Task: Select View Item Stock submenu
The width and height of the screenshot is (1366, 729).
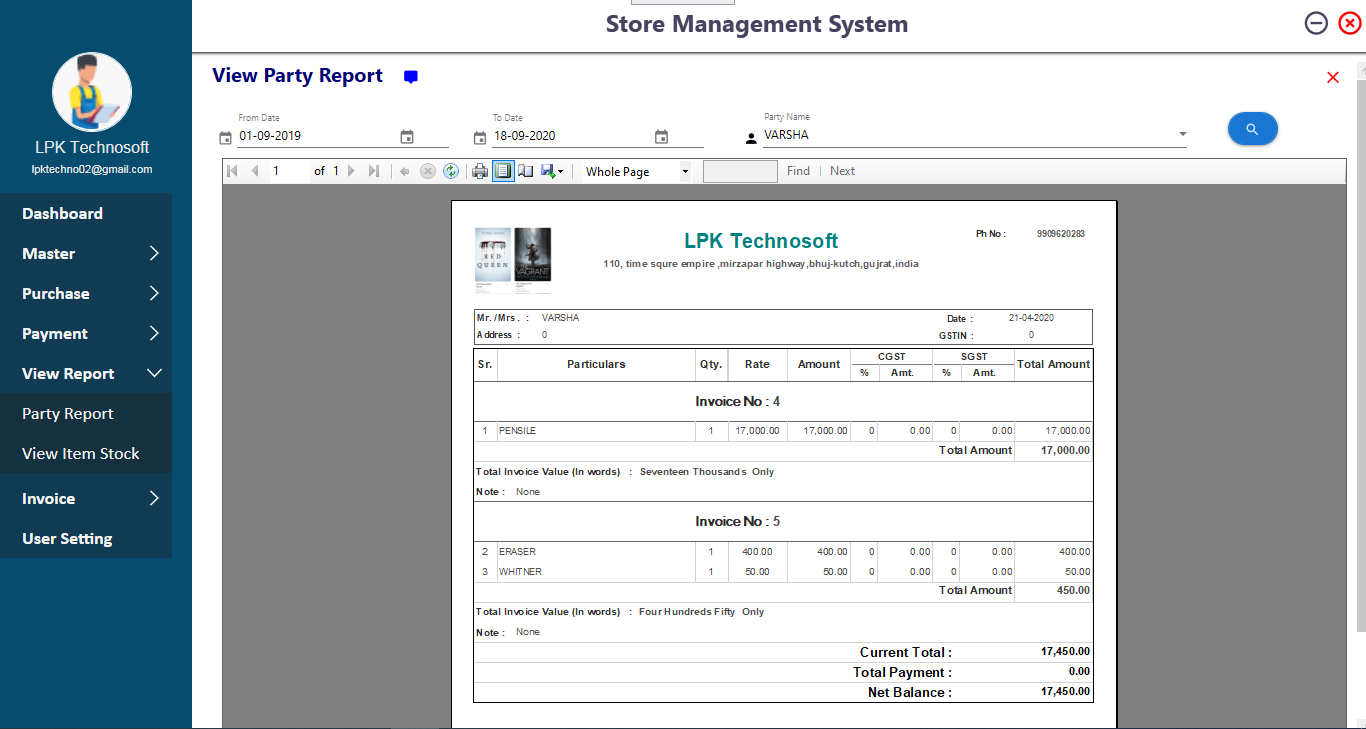Action: click(81, 453)
